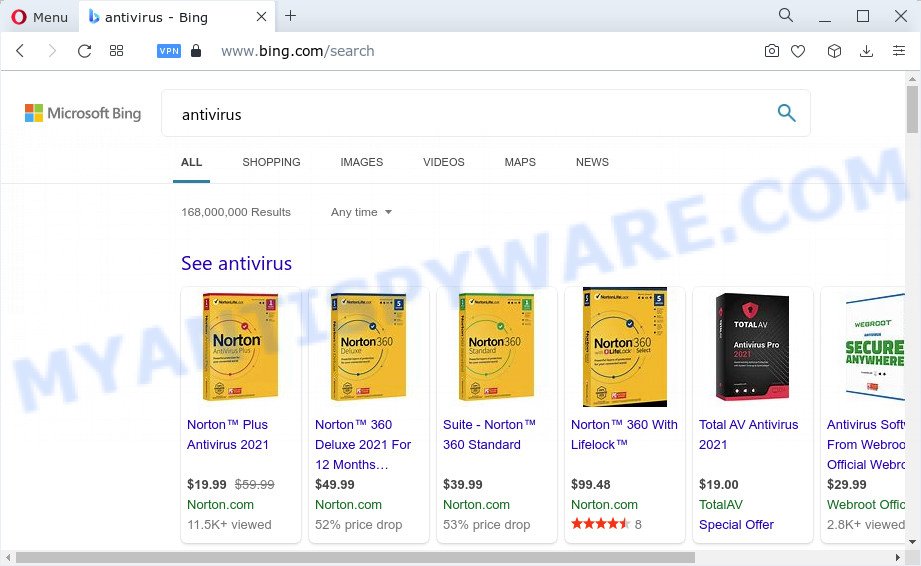Image resolution: width=921 pixels, height=566 pixels.
Task: Open the Easy Setup sliders icon
Action: tap(899, 51)
